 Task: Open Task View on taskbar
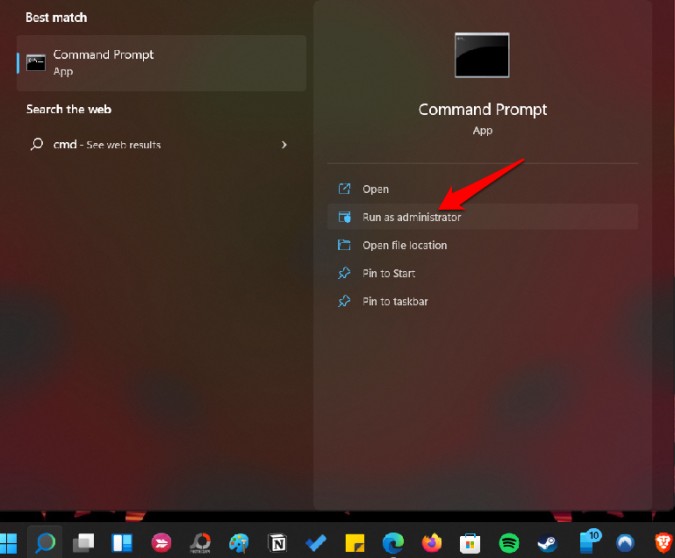pyautogui.click(x=84, y=542)
